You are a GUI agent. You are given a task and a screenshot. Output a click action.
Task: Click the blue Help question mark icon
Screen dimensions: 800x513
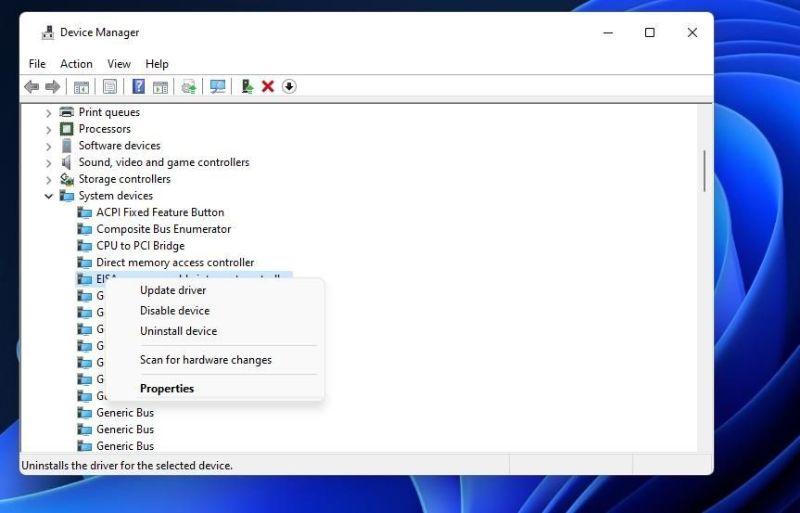click(x=138, y=87)
